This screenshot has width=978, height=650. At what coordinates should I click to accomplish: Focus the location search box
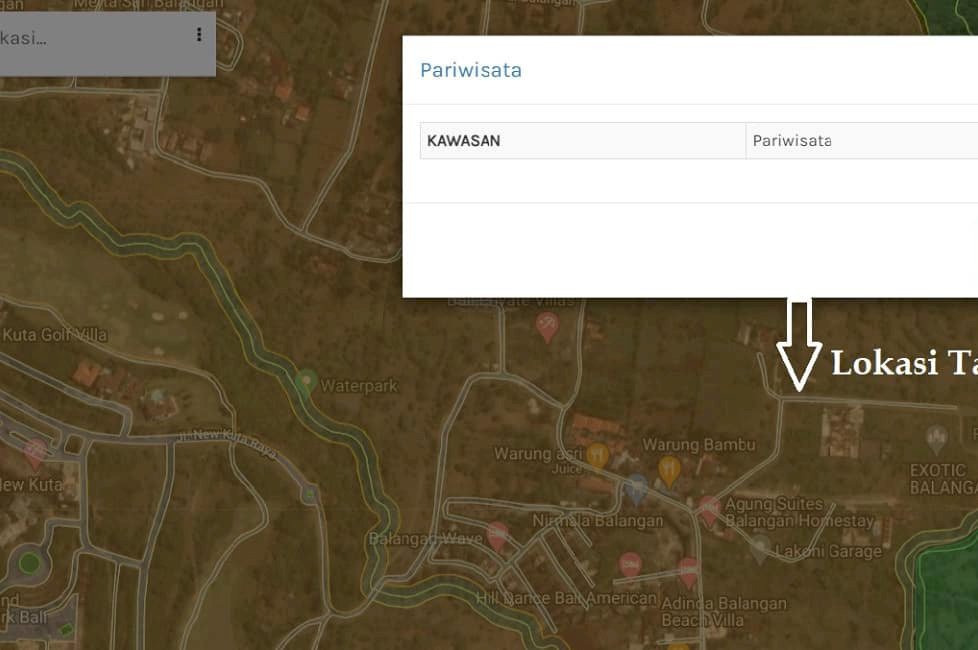pos(90,39)
